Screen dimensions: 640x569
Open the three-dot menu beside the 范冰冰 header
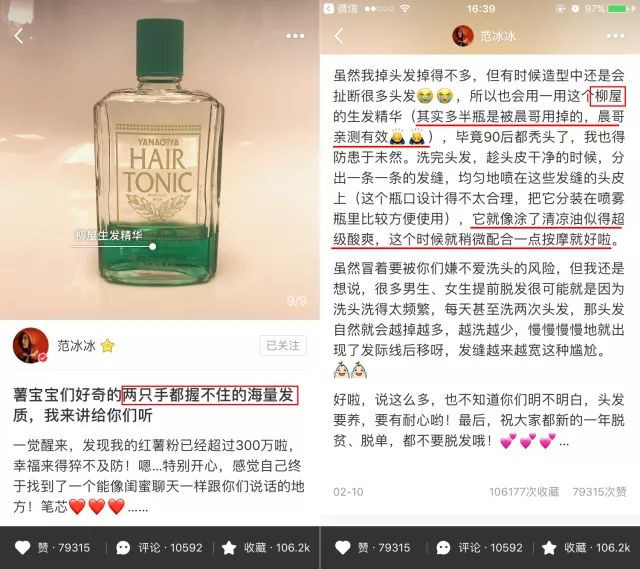(615, 36)
